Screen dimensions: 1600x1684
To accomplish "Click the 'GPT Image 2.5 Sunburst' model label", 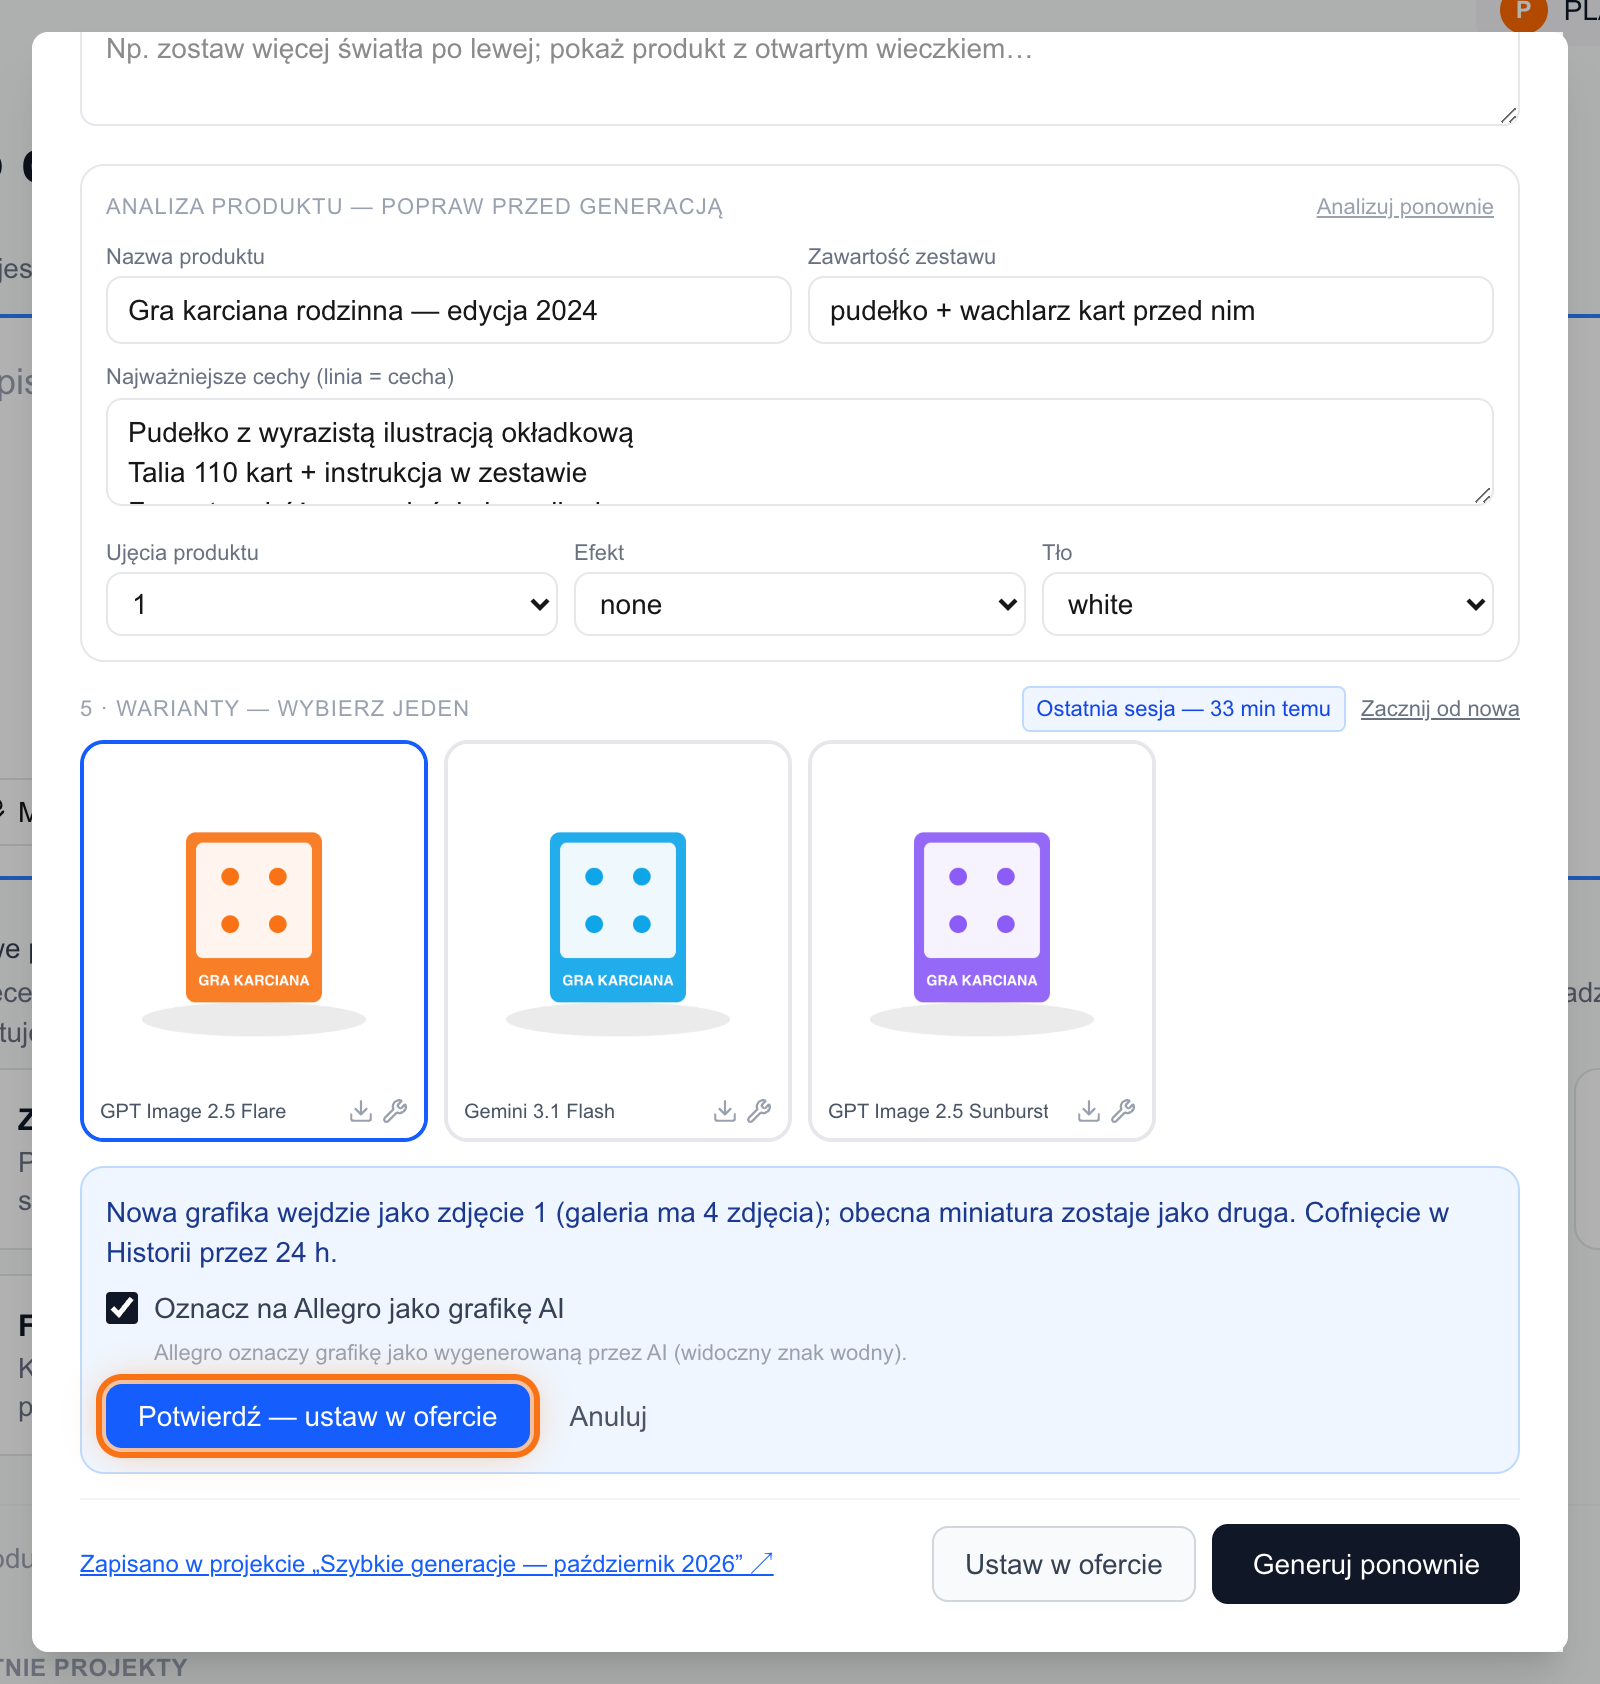I will (x=938, y=1111).
